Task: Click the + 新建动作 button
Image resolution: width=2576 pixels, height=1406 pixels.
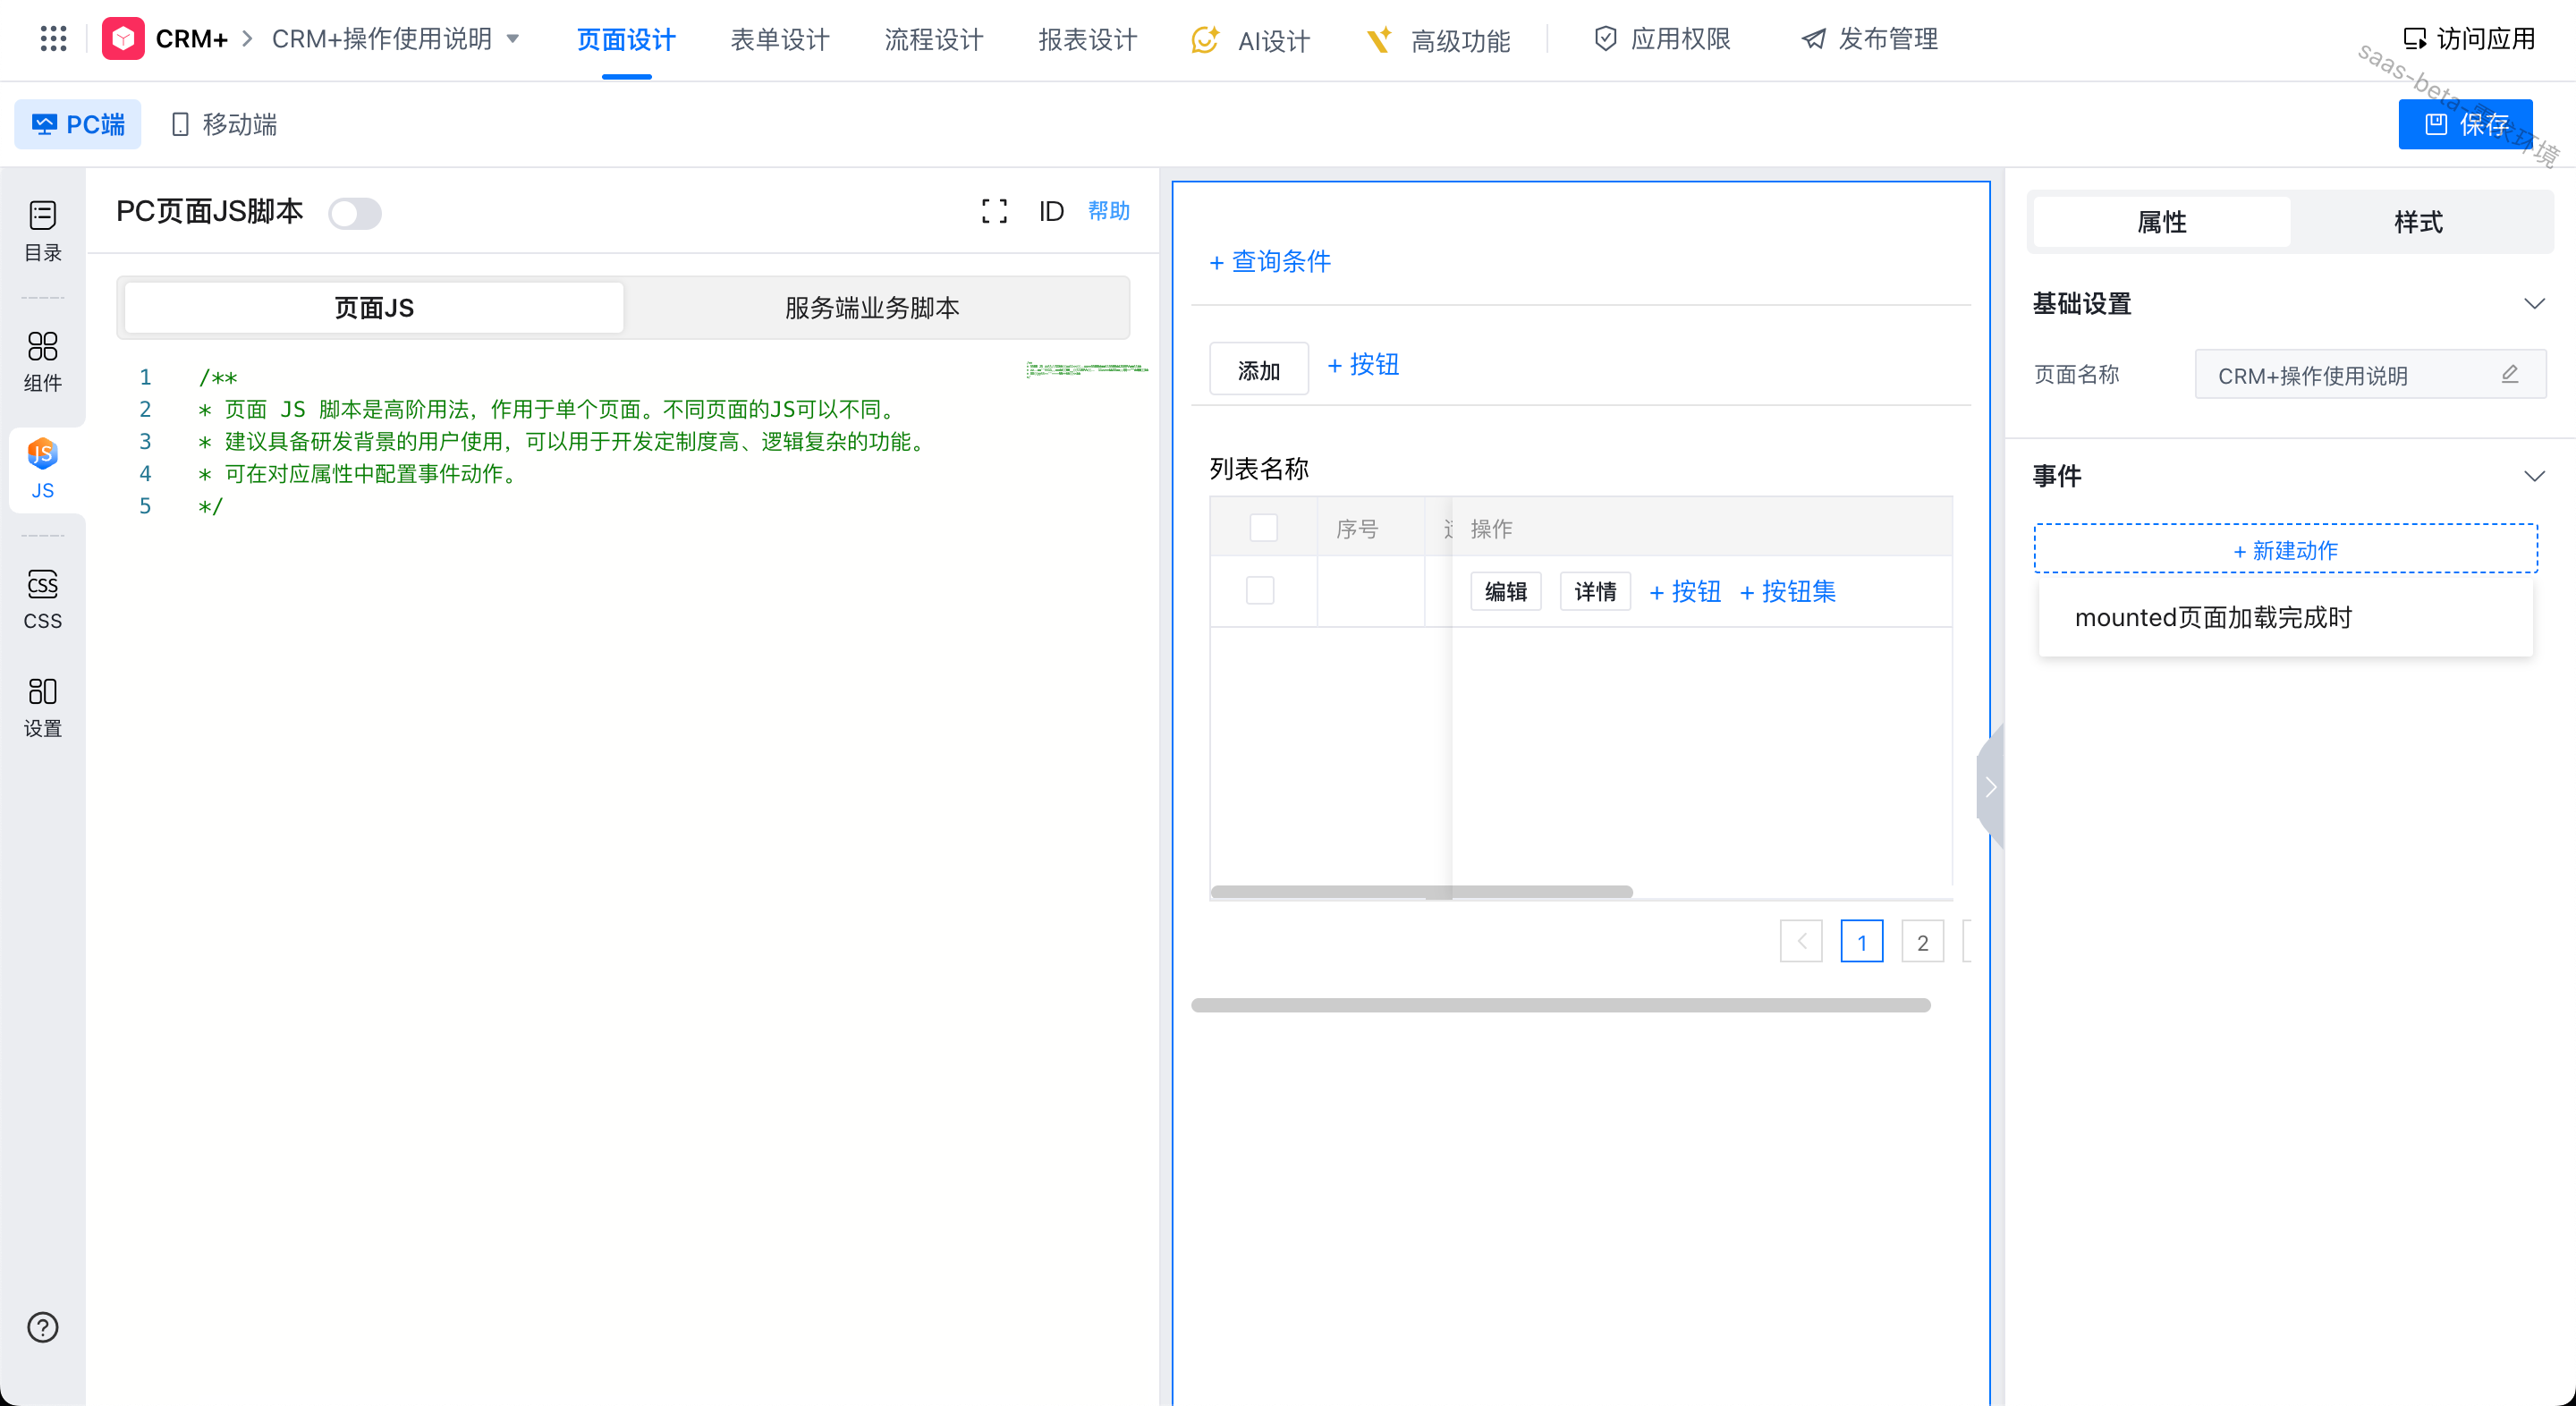Action: tap(2285, 549)
